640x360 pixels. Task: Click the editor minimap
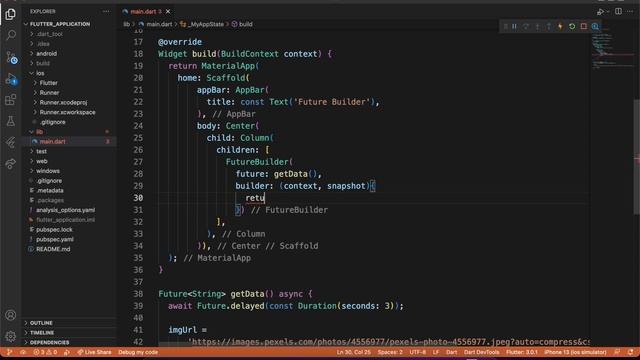tap(612, 51)
